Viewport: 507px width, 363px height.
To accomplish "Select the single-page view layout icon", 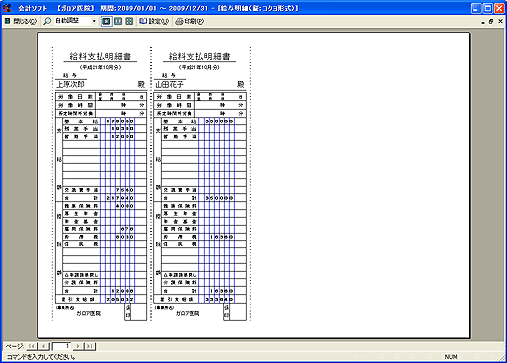I will [x=106, y=21].
